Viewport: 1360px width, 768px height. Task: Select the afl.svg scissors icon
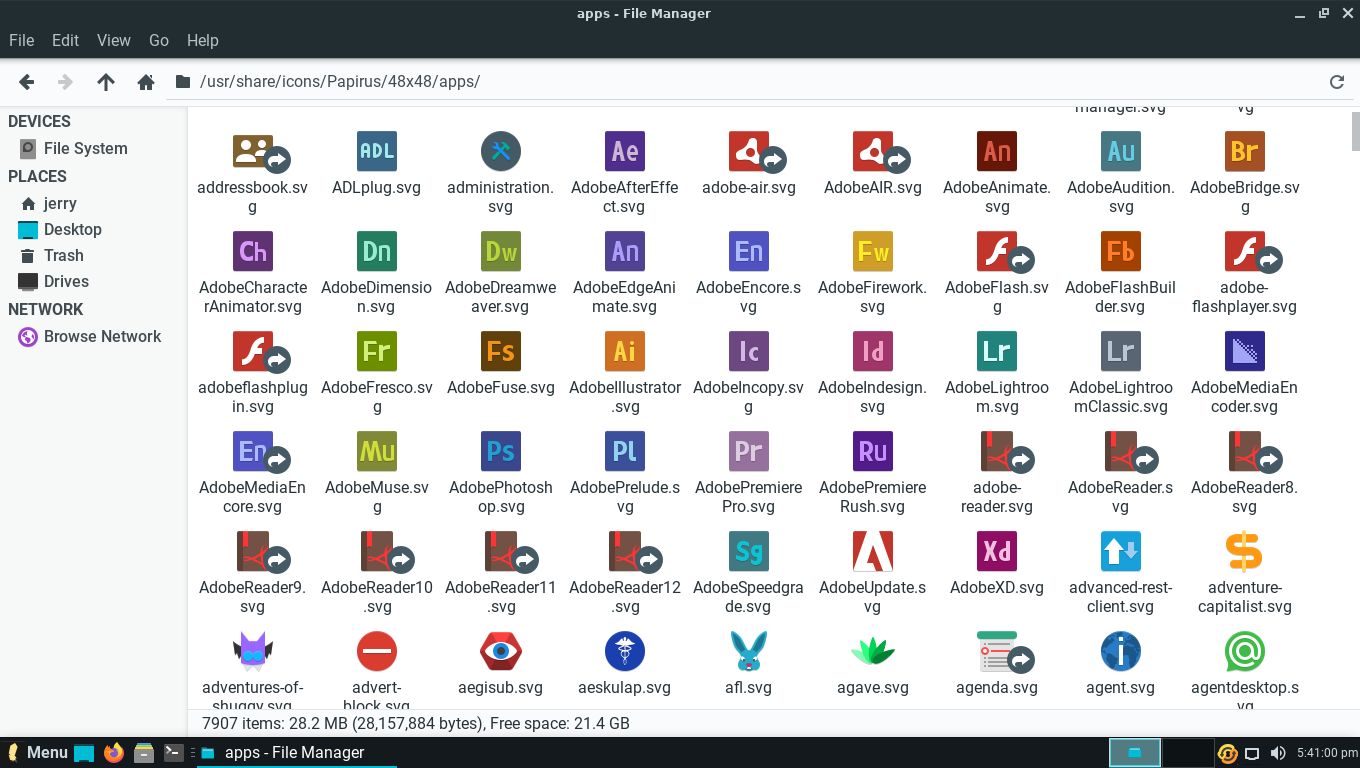coord(748,651)
